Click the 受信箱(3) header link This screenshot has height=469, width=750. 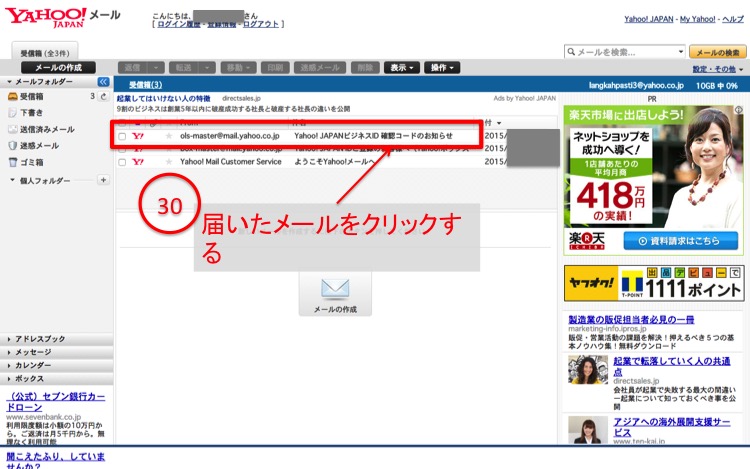pyautogui.click(x=145, y=85)
